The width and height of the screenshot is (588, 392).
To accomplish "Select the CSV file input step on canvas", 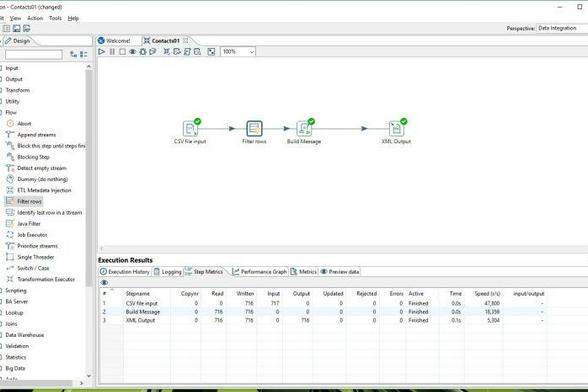I will pos(190,129).
